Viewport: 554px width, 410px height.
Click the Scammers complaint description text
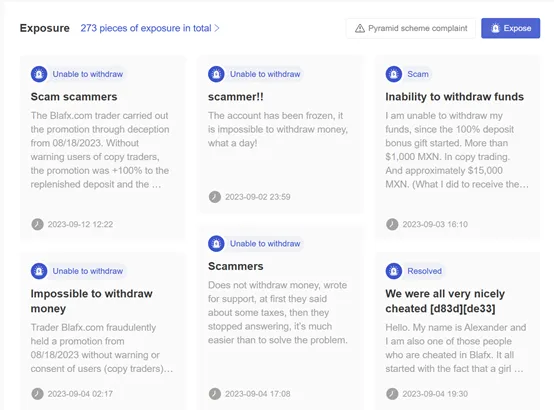tap(278, 312)
